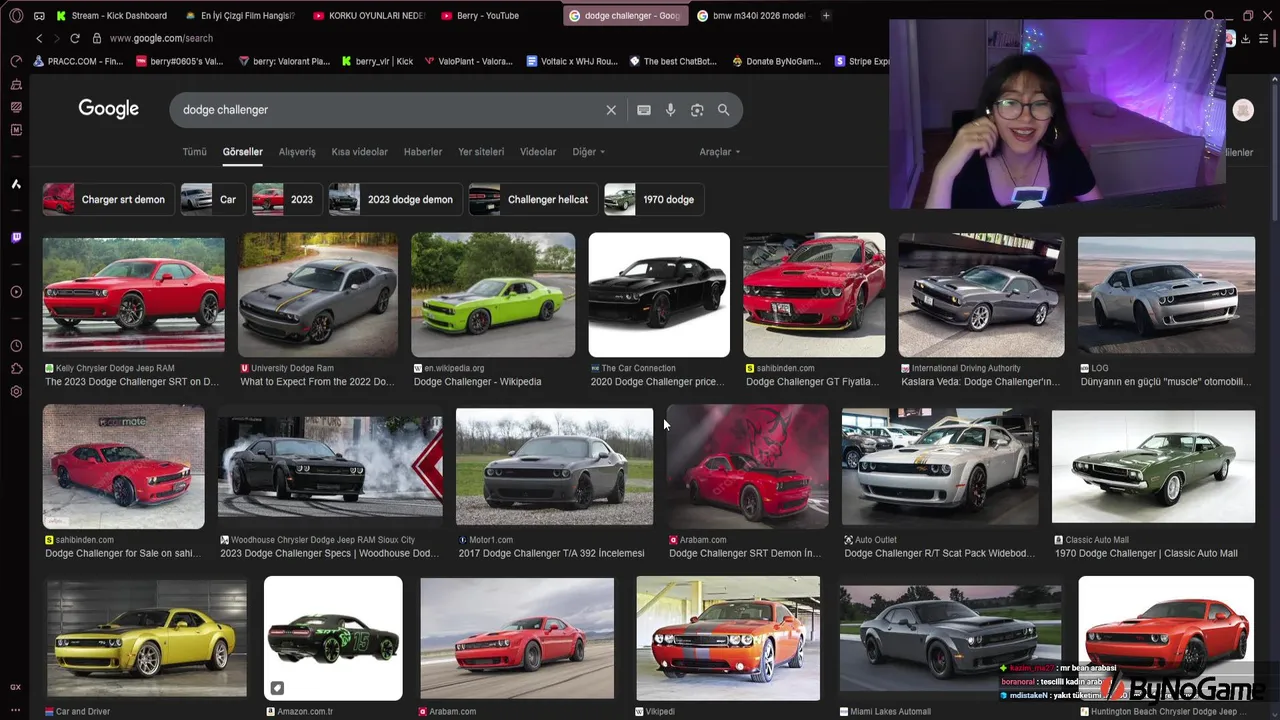Filter by the 2023 chip

point(287,199)
